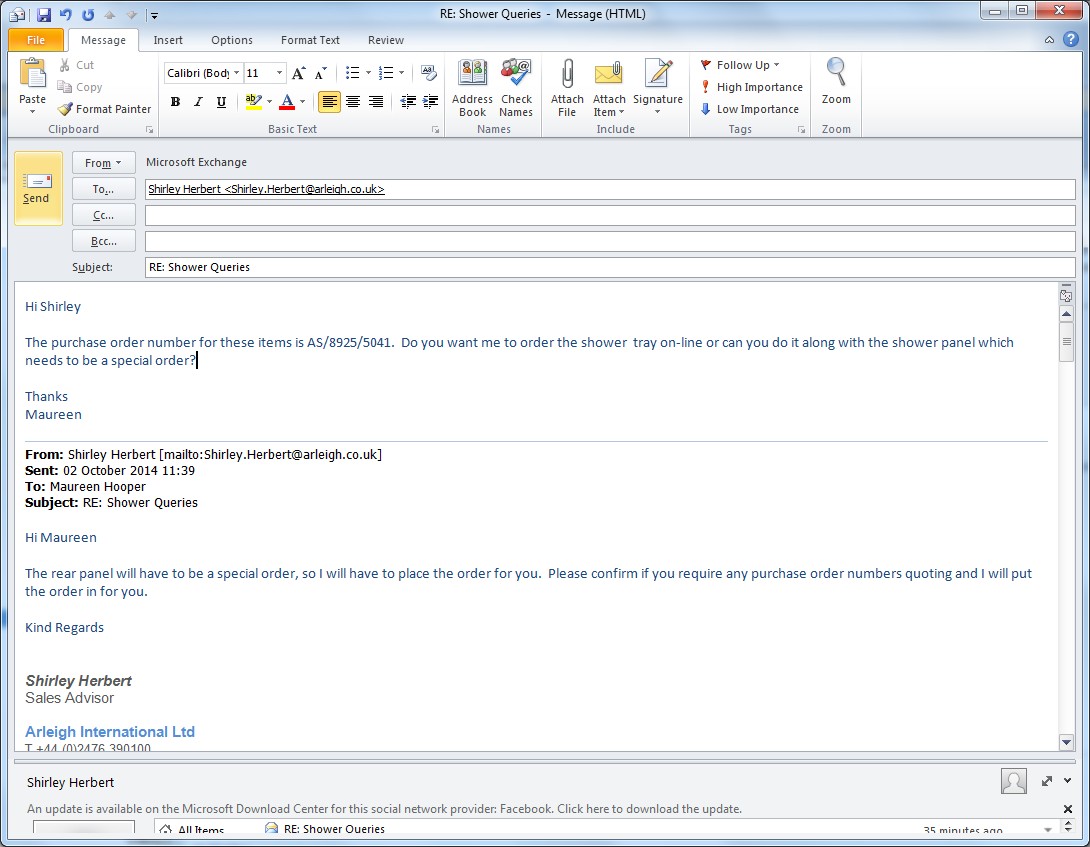Decrease the paragraph indent
The width and height of the screenshot is (1090, 847).
coord(408,102)
